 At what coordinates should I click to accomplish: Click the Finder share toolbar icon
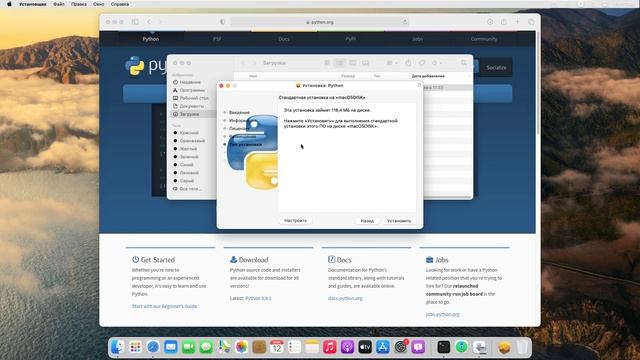point(408,63)
